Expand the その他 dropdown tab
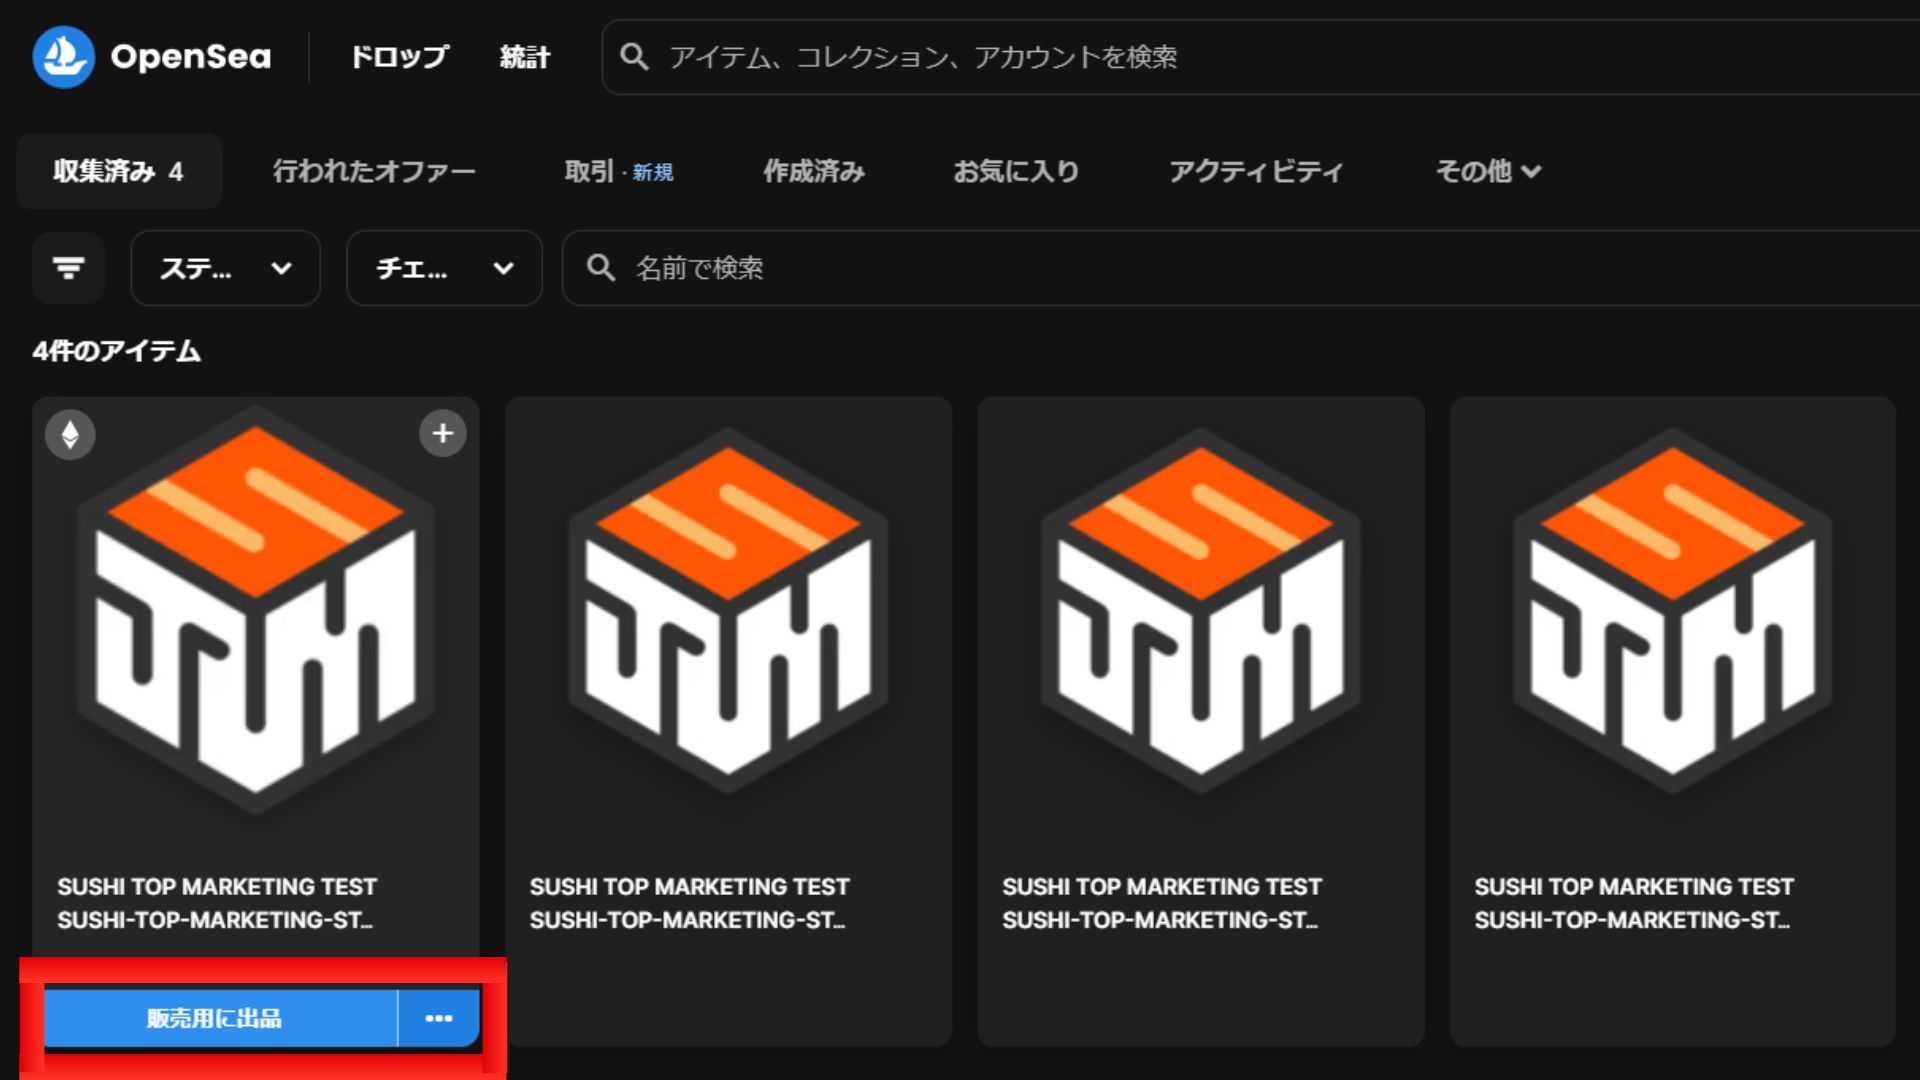Viewport: 1920px width, 1080px height. pyautogui.click(x=1489, y=171)
